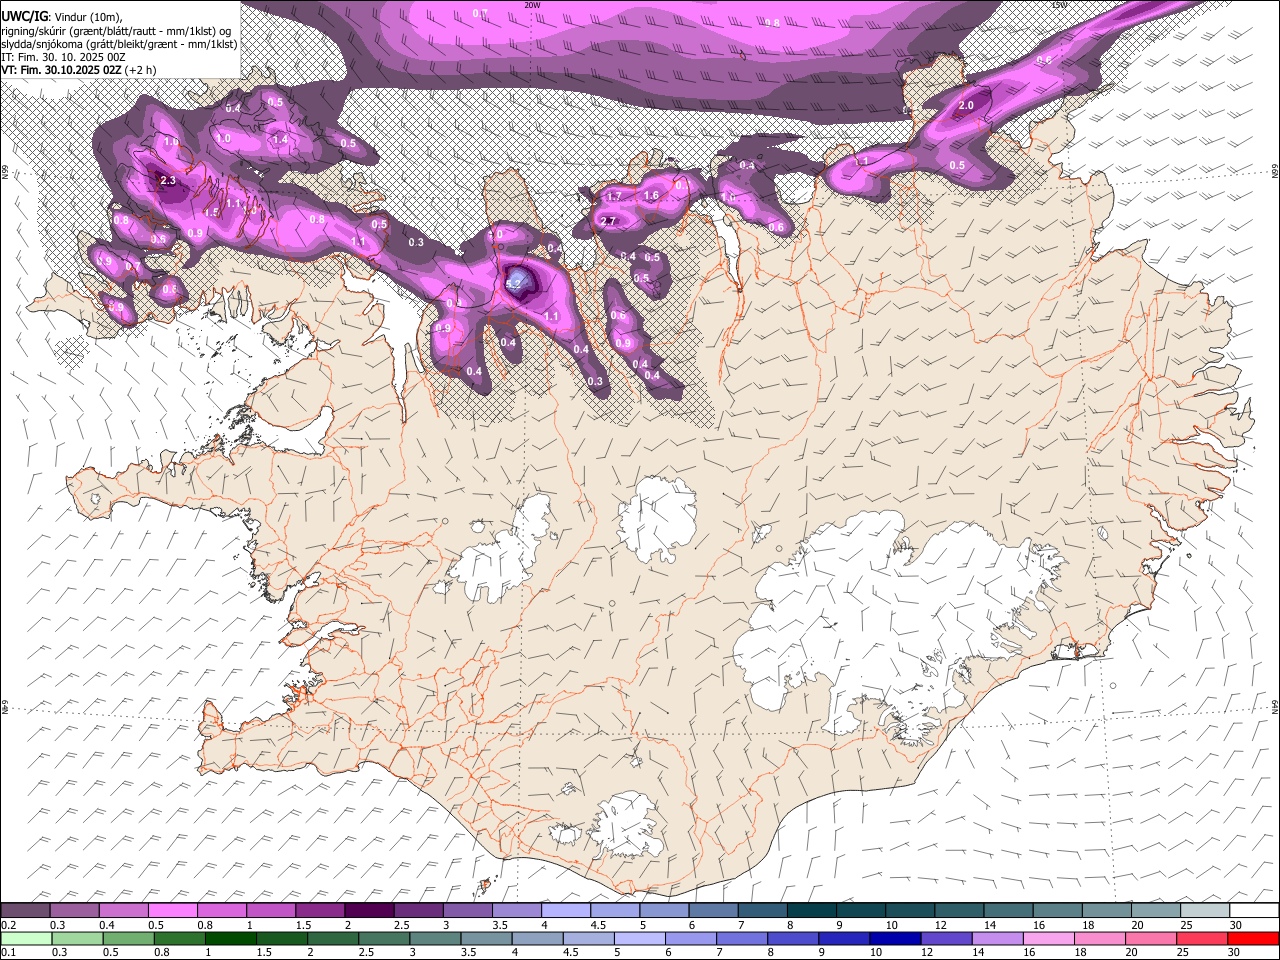Pick the slate blue 6–7 snow legend swatch

pyautogui.click(x=715, y=910)
